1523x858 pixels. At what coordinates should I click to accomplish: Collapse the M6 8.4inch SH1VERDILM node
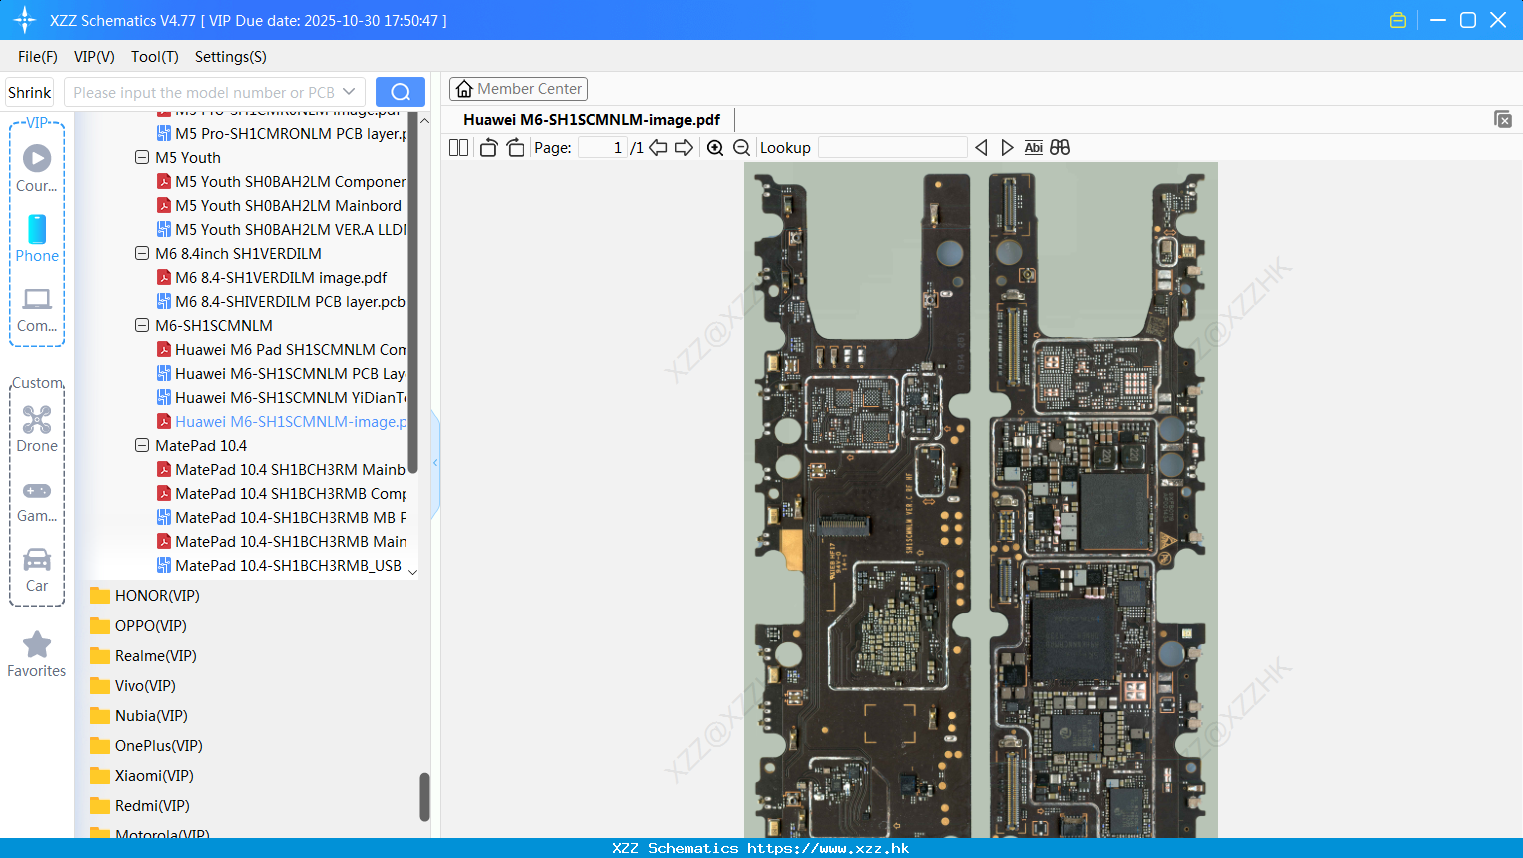(142, 253)
